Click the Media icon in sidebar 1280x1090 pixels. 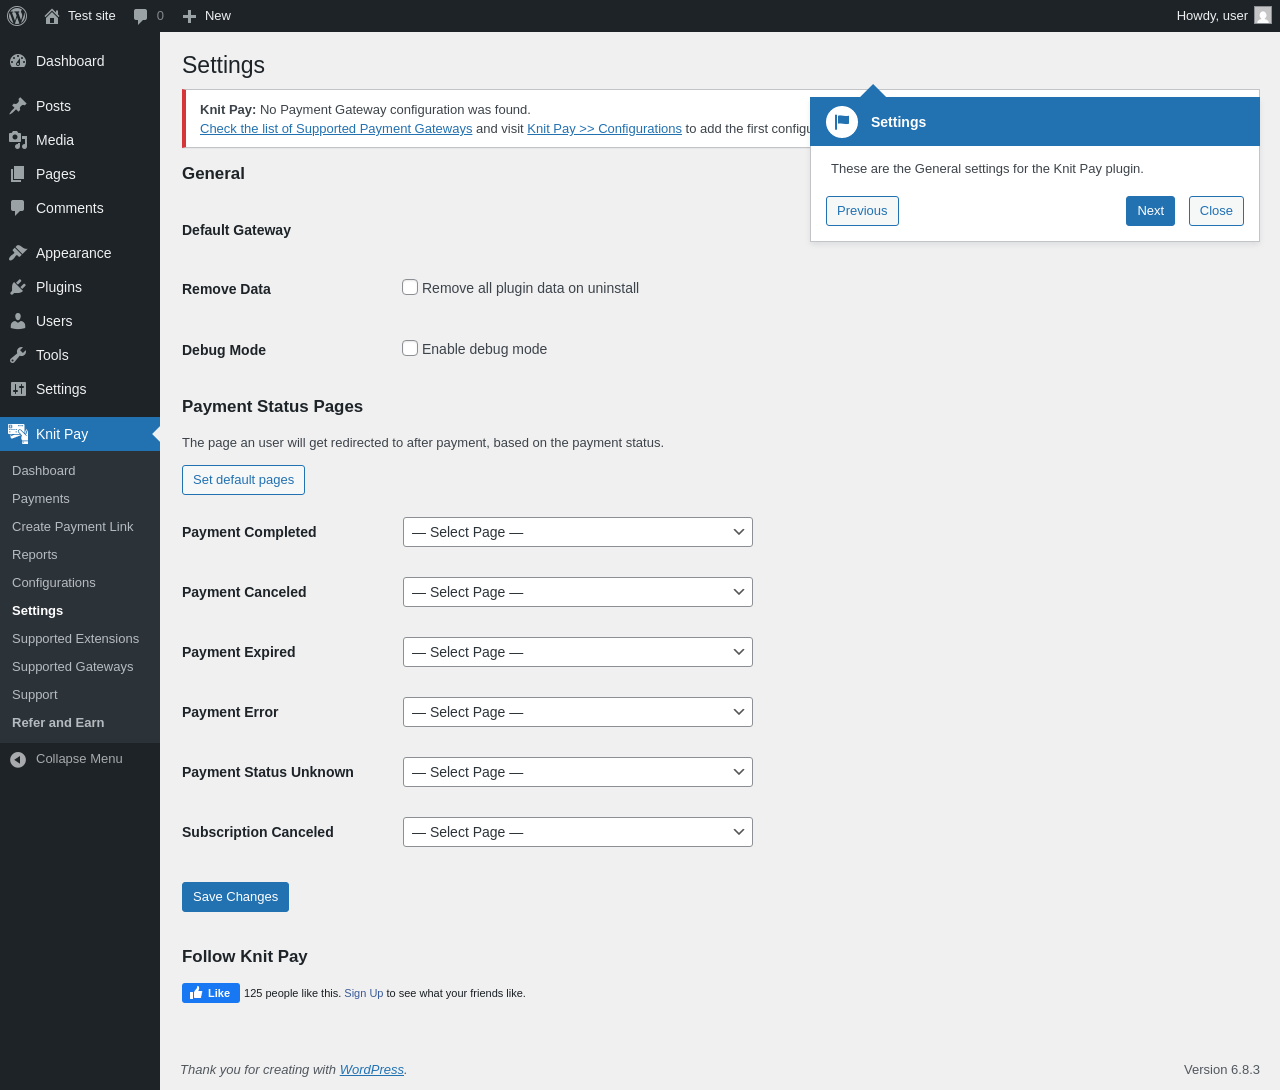point(18,140)
